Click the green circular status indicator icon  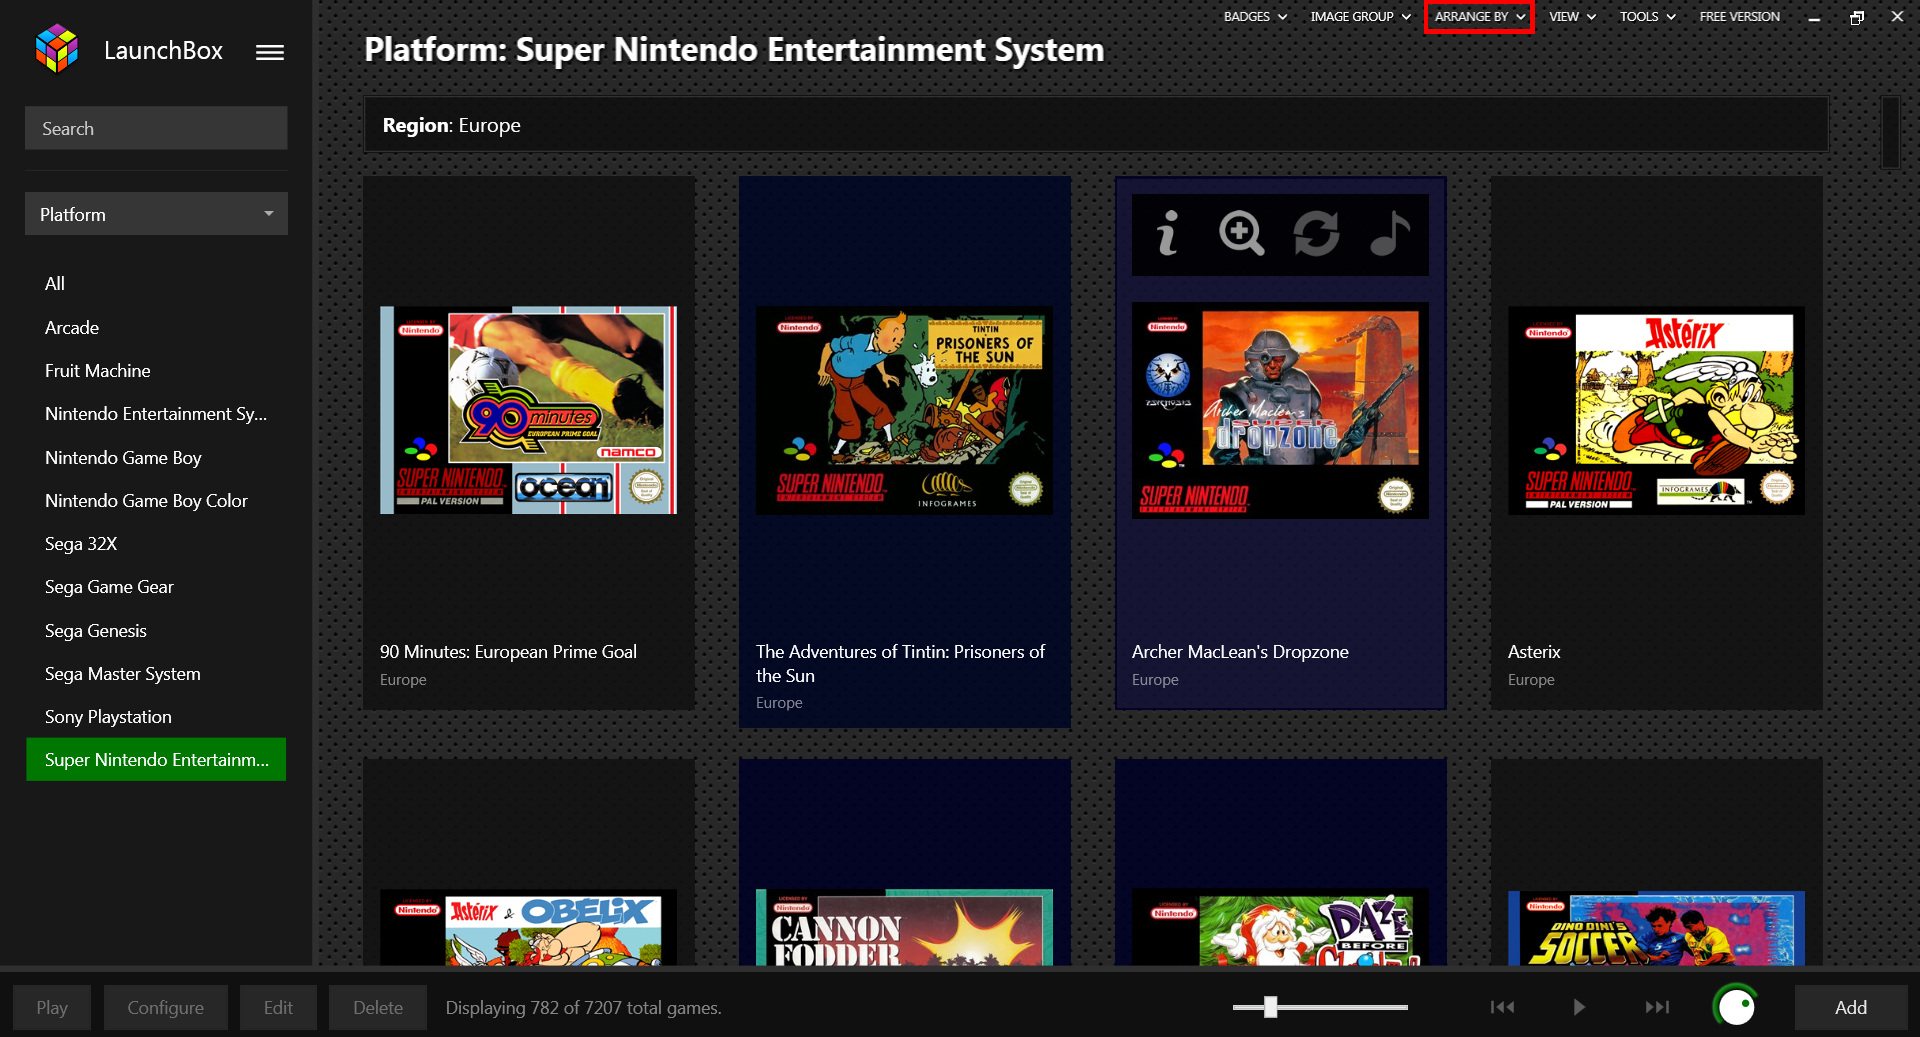tap(1735, 1007)
